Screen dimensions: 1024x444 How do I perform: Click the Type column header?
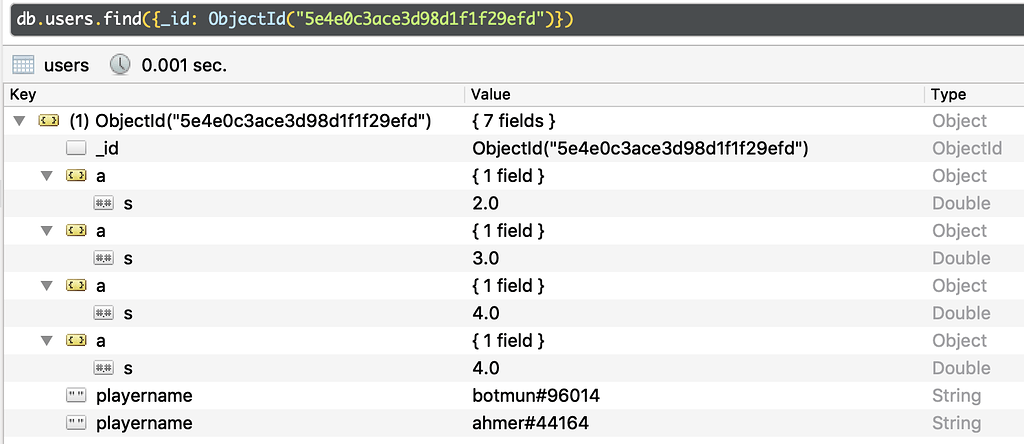point(970,94)
